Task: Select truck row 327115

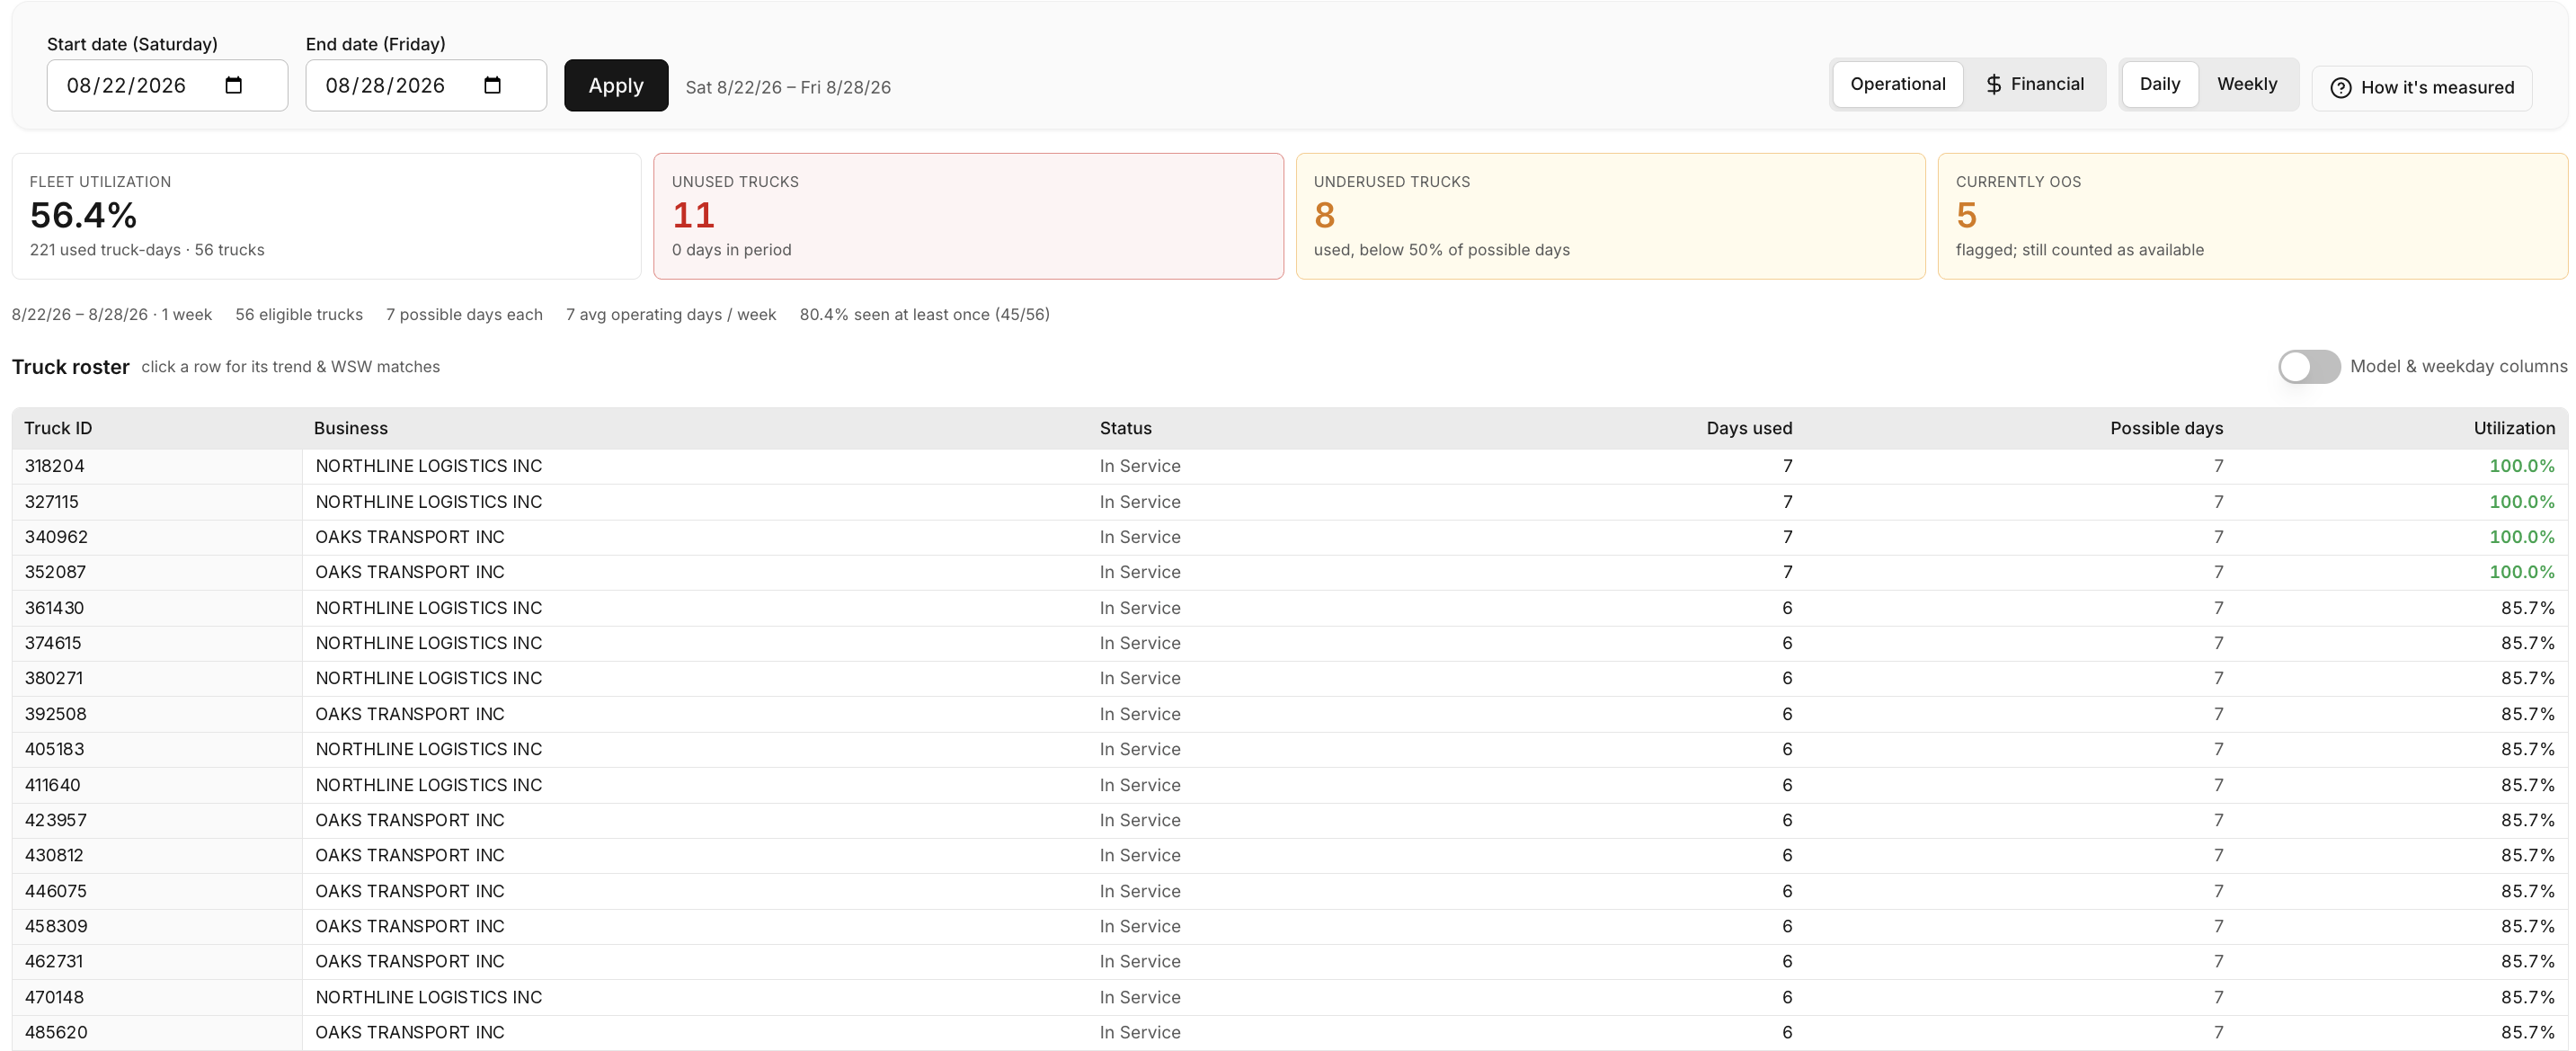Action: tap(1290, 502)
